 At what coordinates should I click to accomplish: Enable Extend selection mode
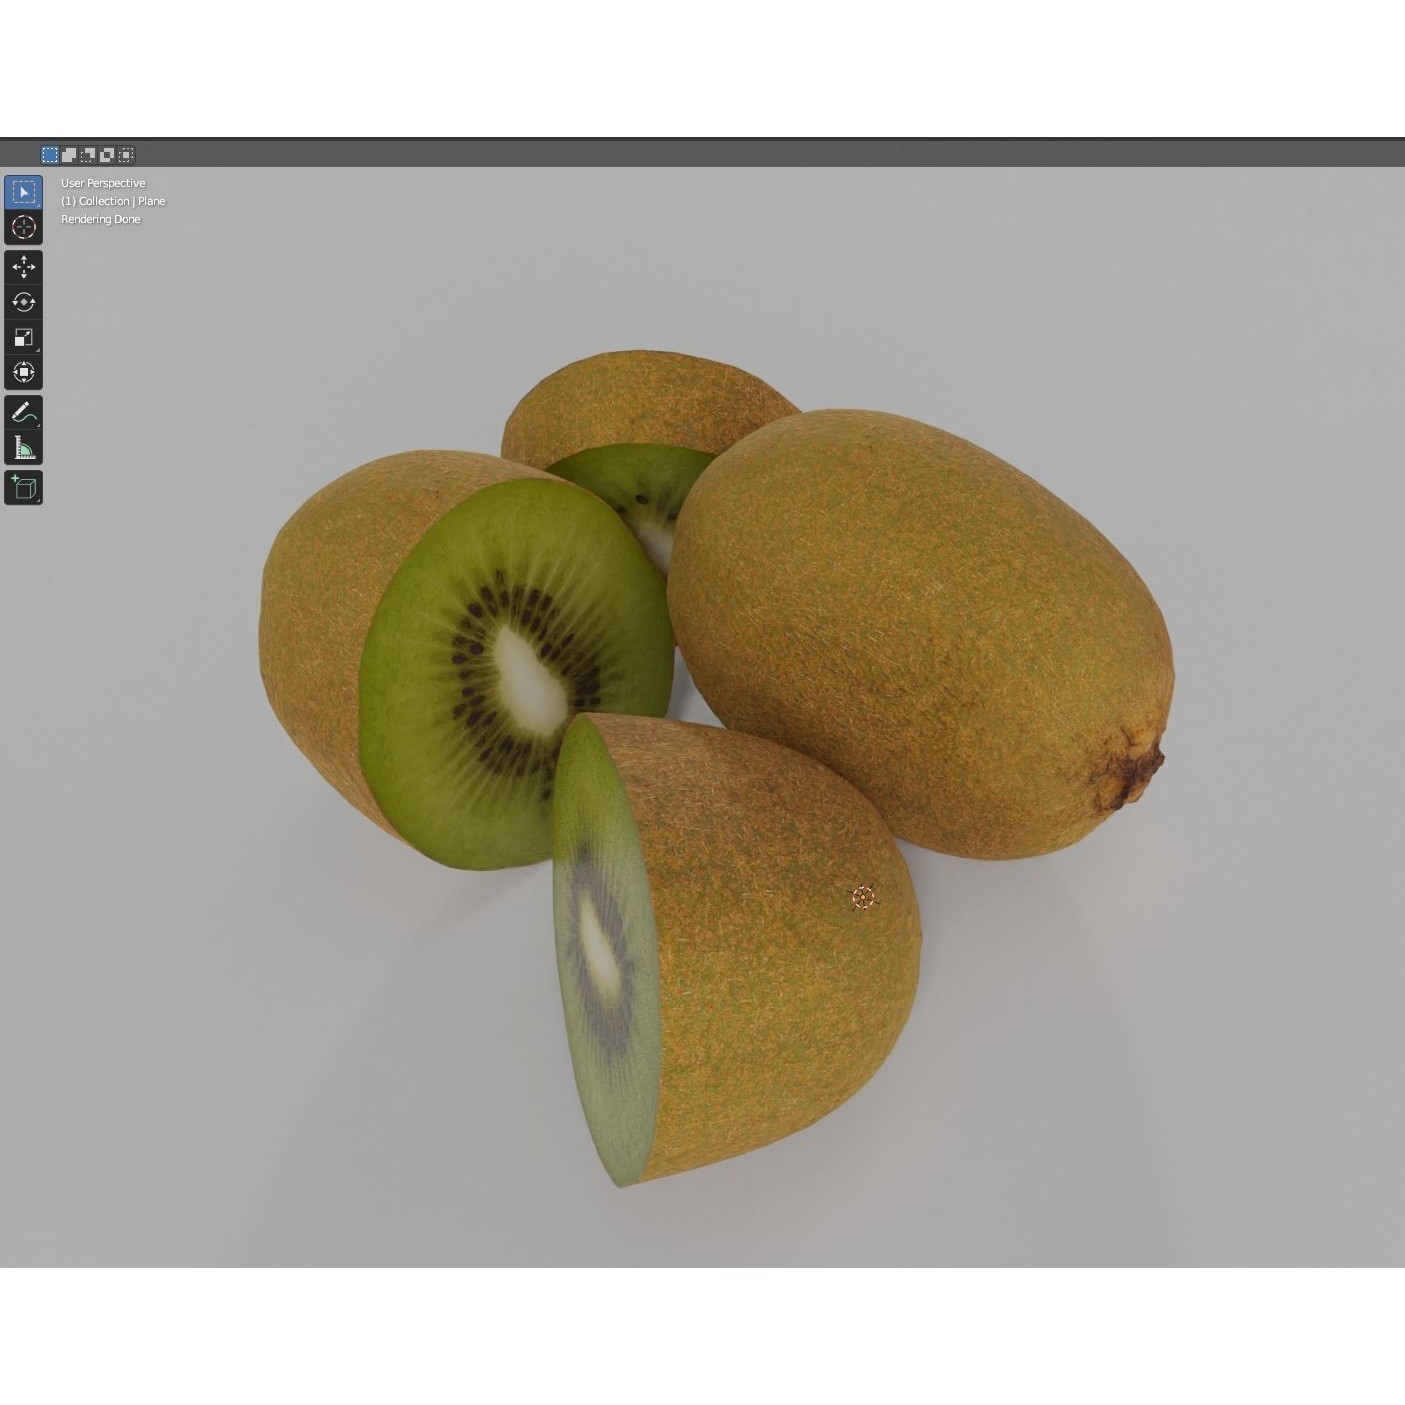69,154
